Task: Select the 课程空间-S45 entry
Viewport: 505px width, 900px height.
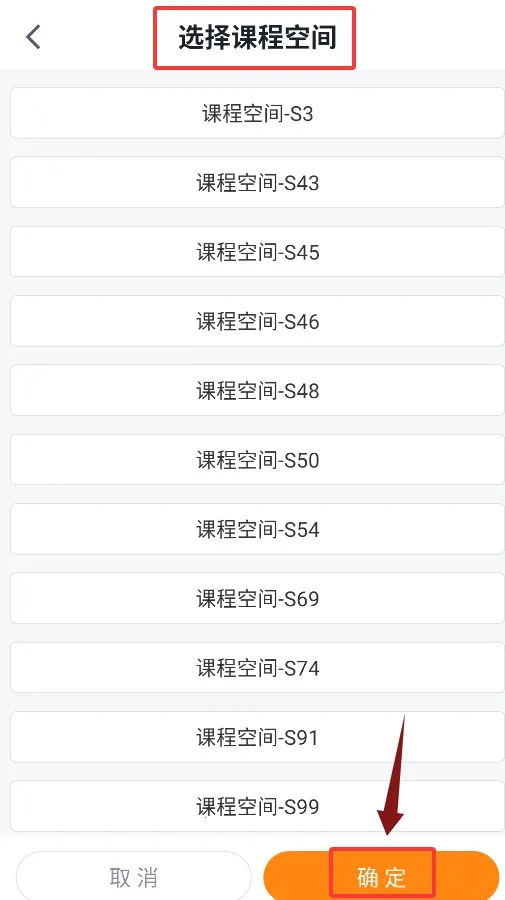Action: click(257, 252)
